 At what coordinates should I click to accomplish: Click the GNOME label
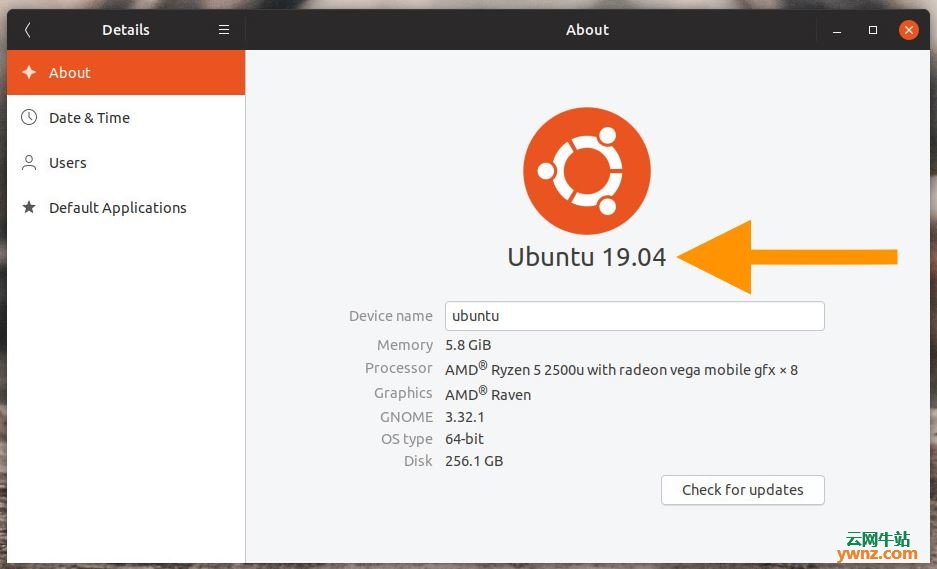pos(406,417)
